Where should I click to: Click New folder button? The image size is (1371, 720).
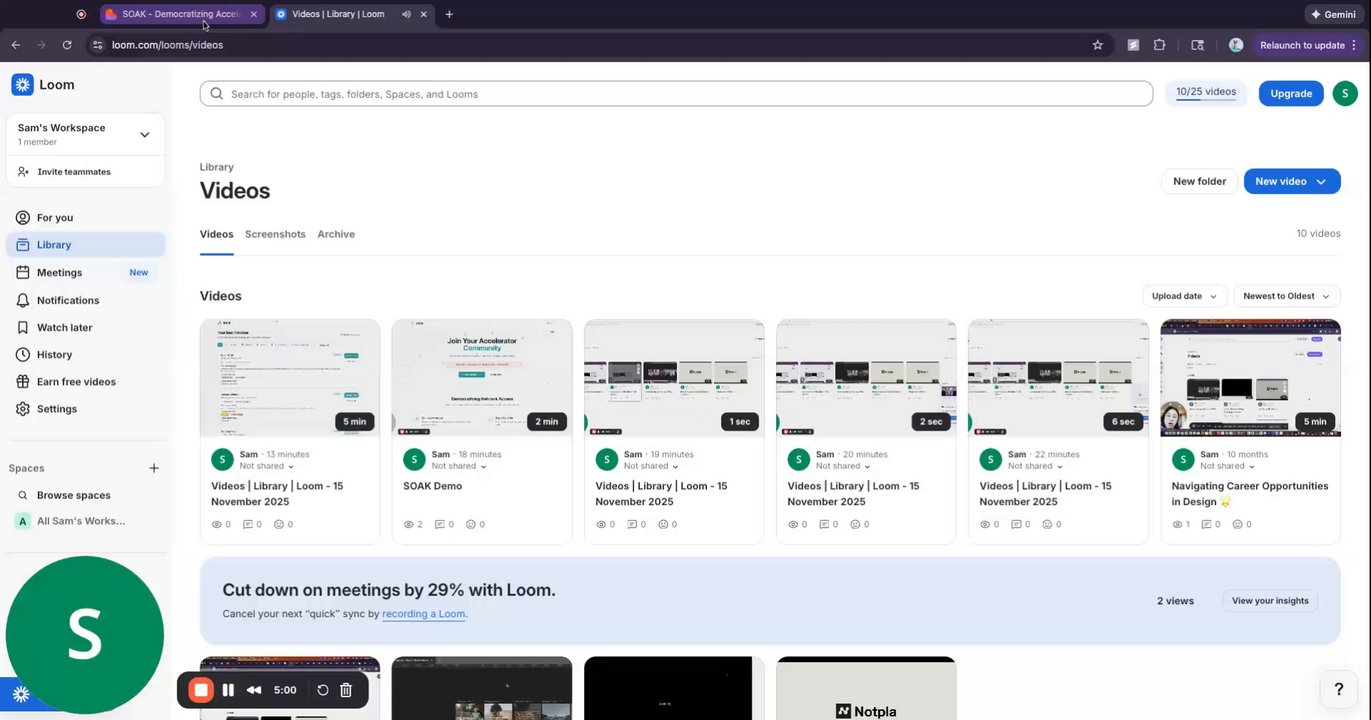click(x=1199, y=181)
